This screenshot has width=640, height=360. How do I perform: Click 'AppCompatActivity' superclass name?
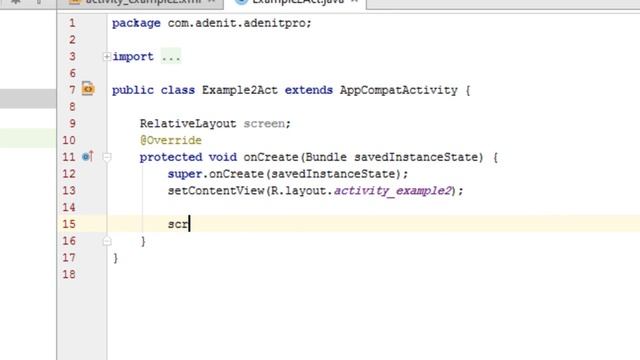(x=398, y=90)
